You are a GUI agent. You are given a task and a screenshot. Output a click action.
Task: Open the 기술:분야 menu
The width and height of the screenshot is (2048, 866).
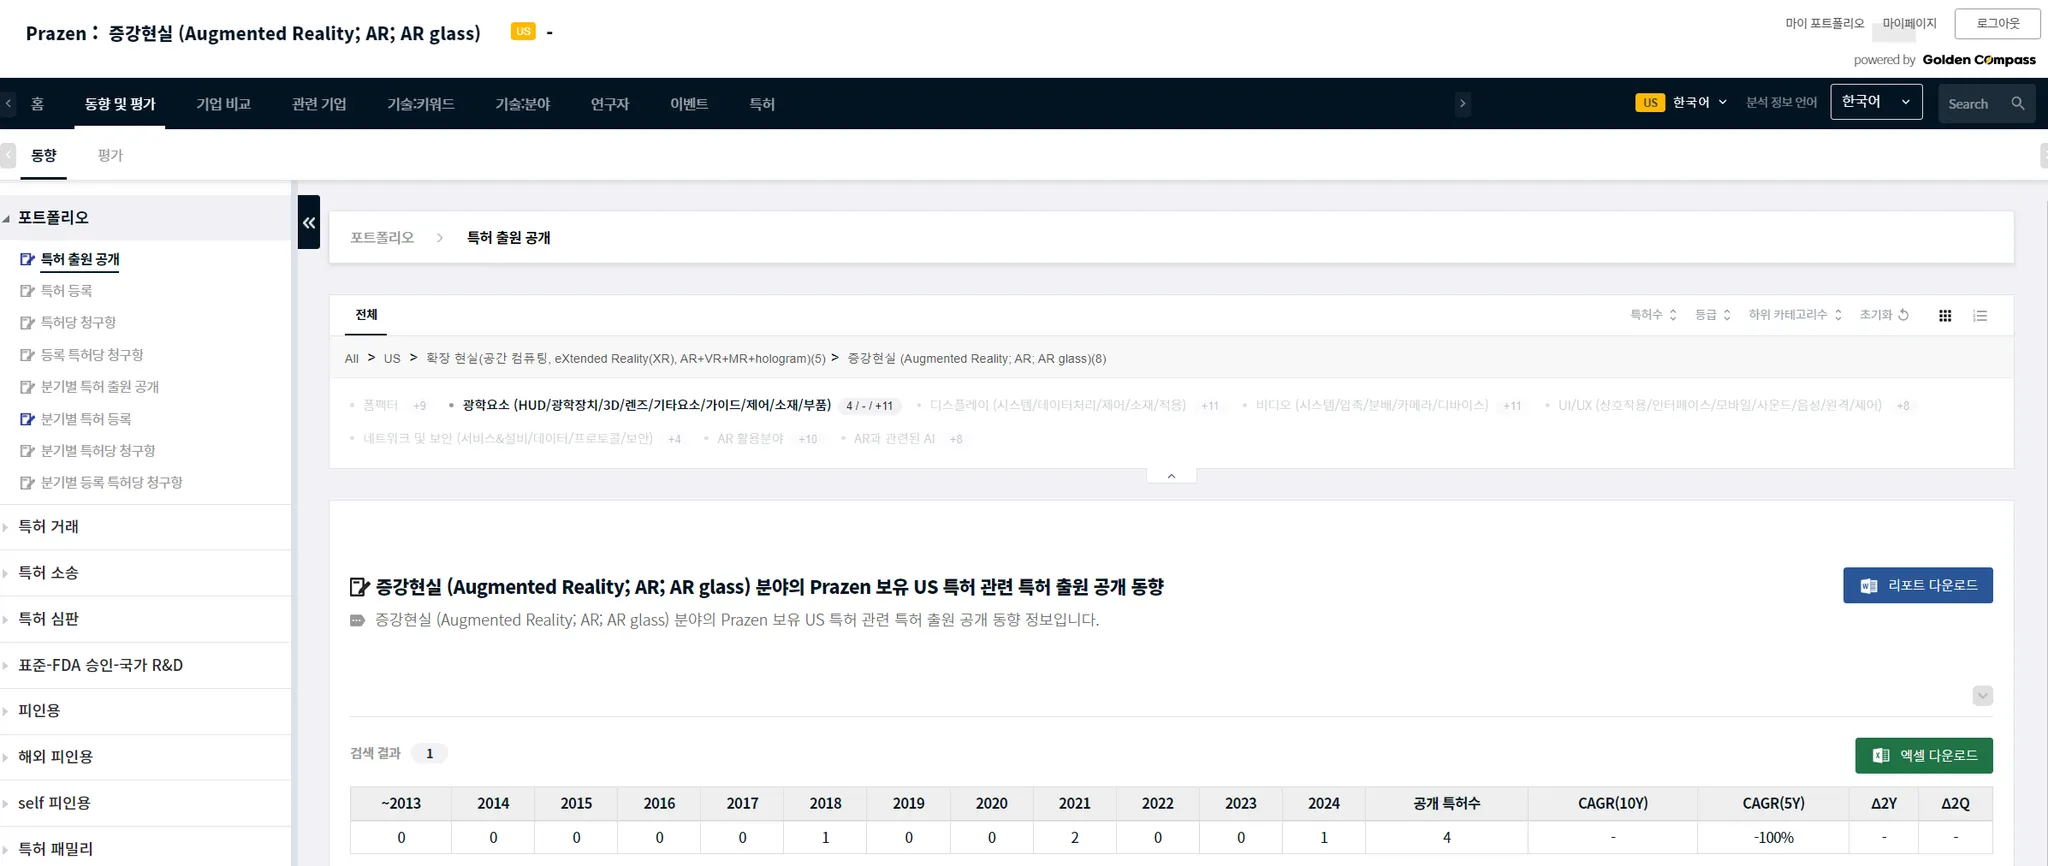523,104
